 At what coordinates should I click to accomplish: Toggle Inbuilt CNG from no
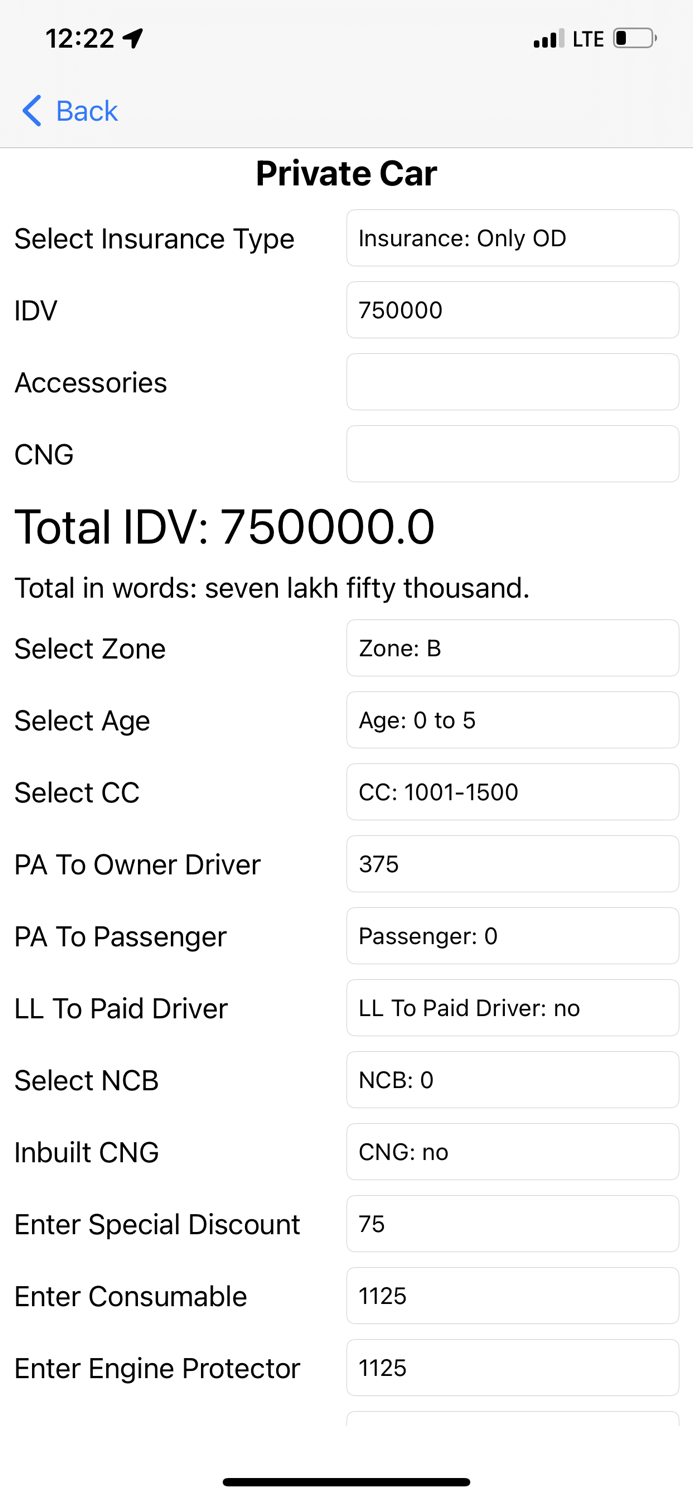512,1152
